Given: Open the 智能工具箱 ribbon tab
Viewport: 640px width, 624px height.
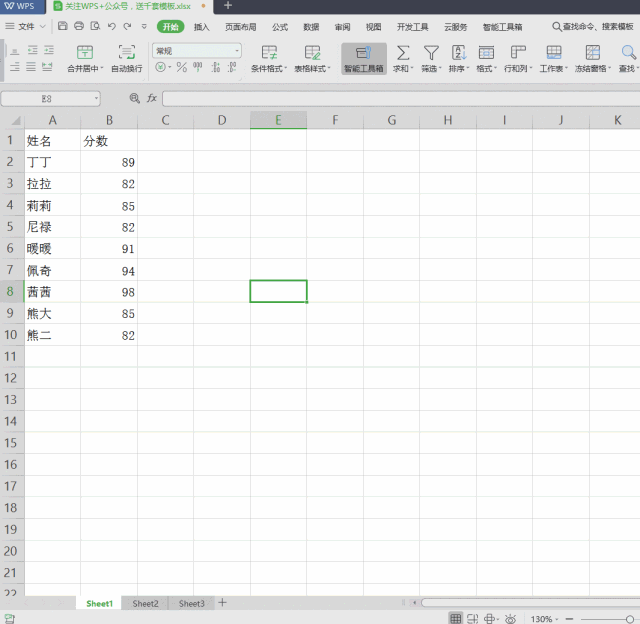Looking at the screenshot, I should click(x=502, y=27).
